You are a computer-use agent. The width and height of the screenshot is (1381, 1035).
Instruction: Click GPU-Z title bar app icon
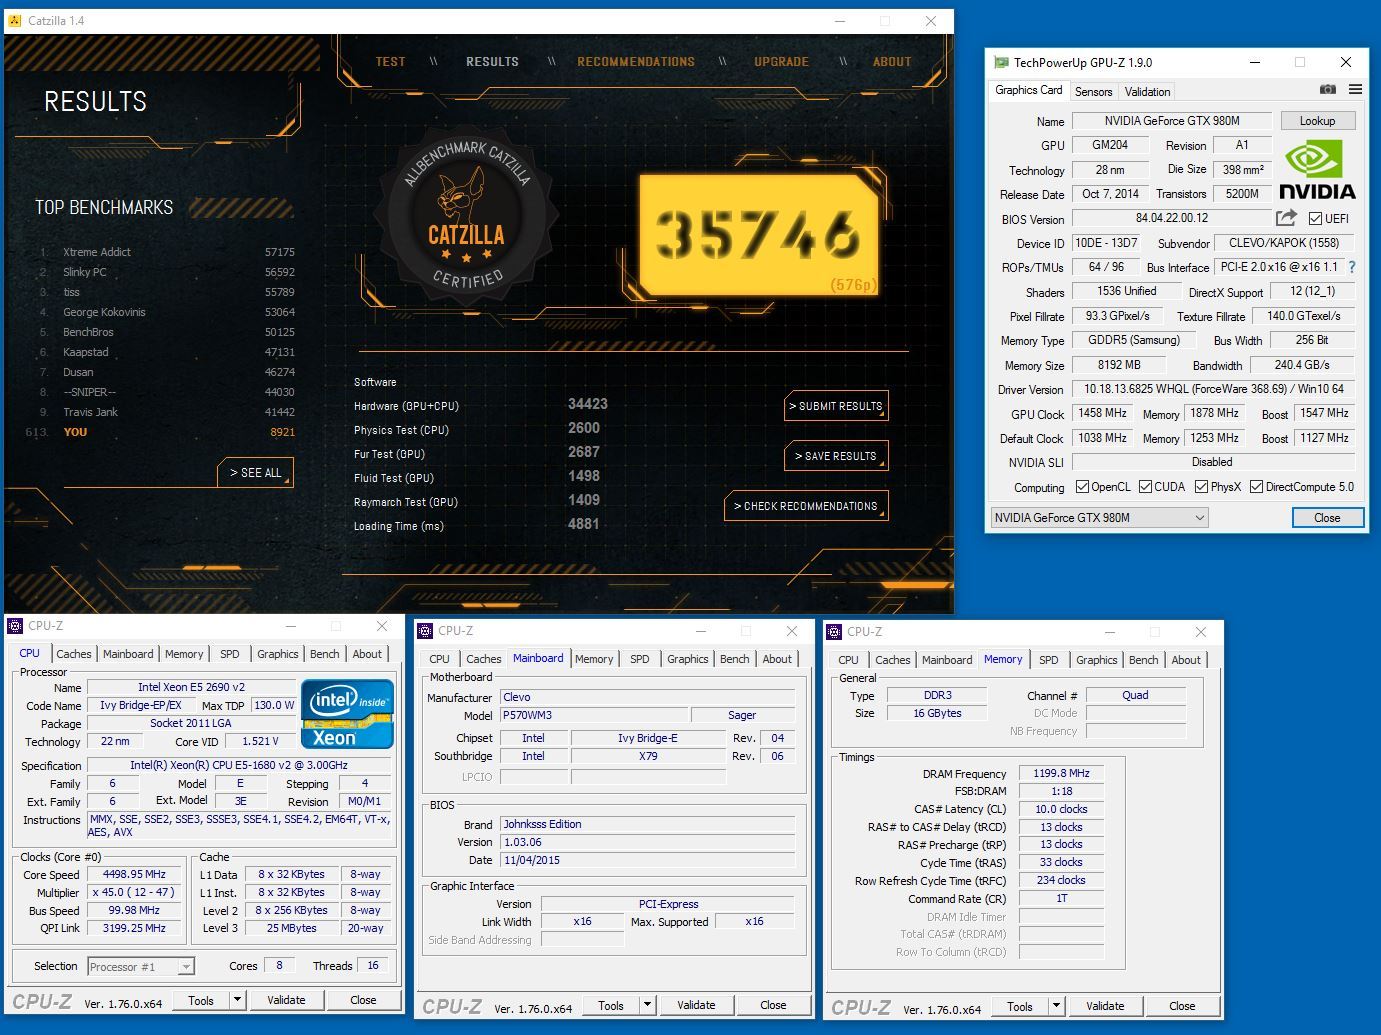[1001, 62]
